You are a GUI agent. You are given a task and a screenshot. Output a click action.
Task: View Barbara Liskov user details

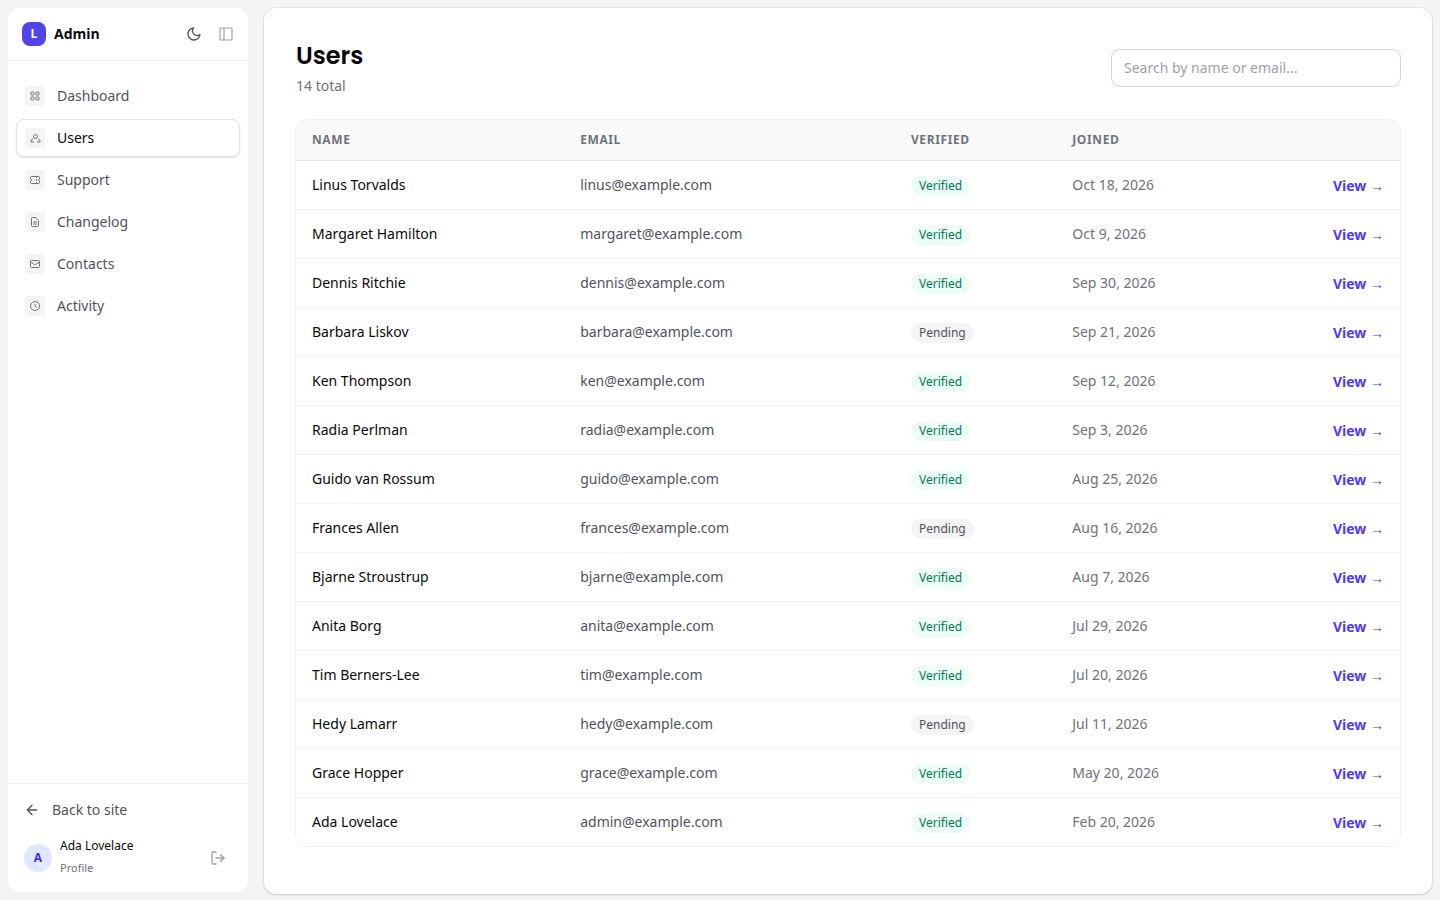(1357, 333)
